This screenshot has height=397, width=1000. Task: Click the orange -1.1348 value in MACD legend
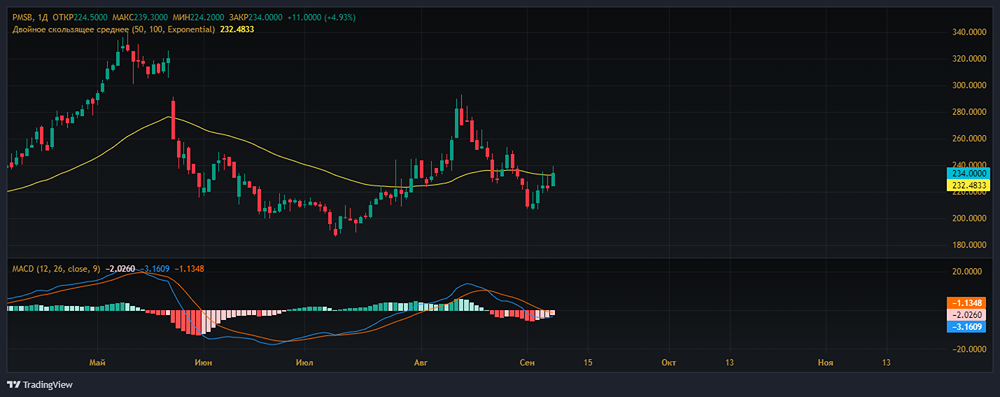click(190, 269)
